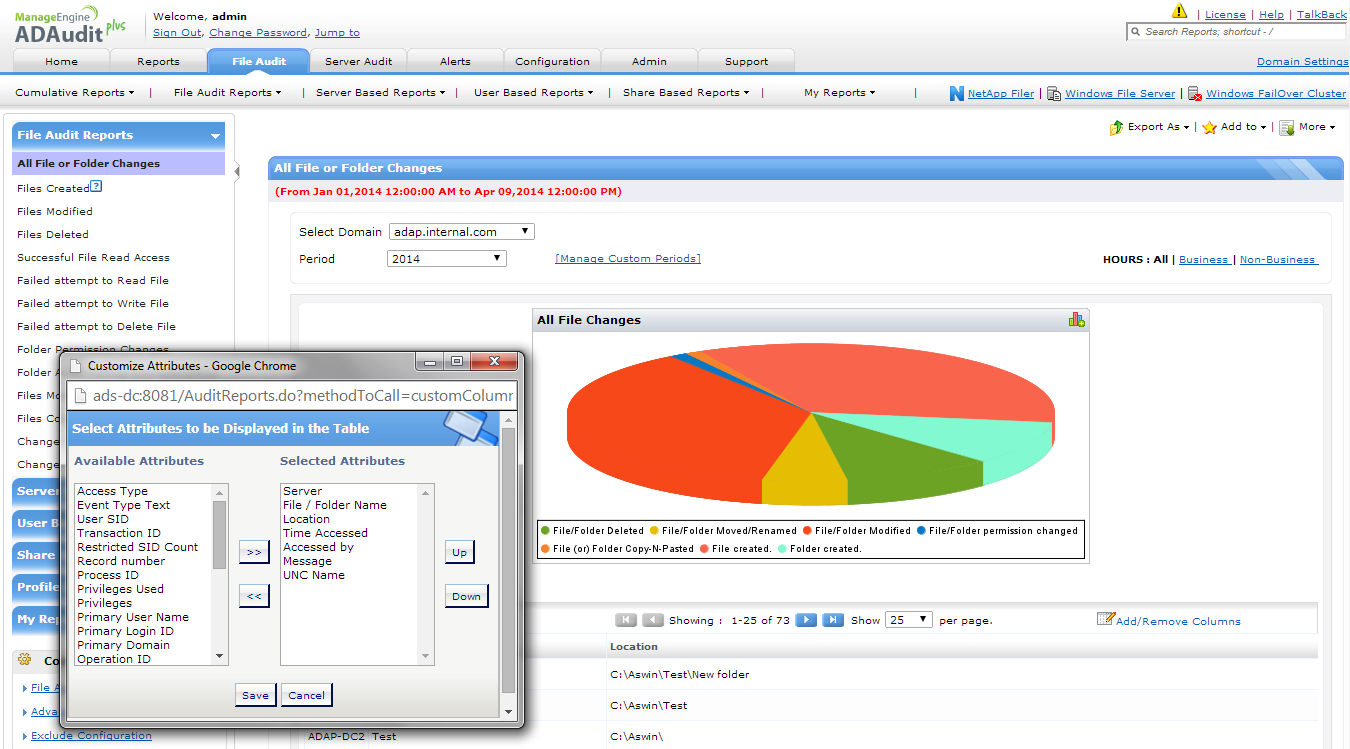Click the search magnifier icon
1350x749 pixels.
[x=1135, y=32]
